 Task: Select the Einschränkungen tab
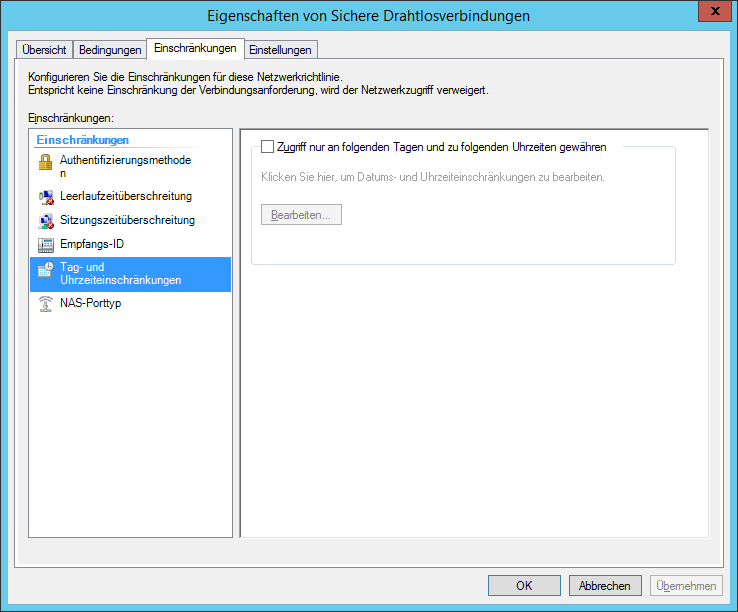pos(195,48)
